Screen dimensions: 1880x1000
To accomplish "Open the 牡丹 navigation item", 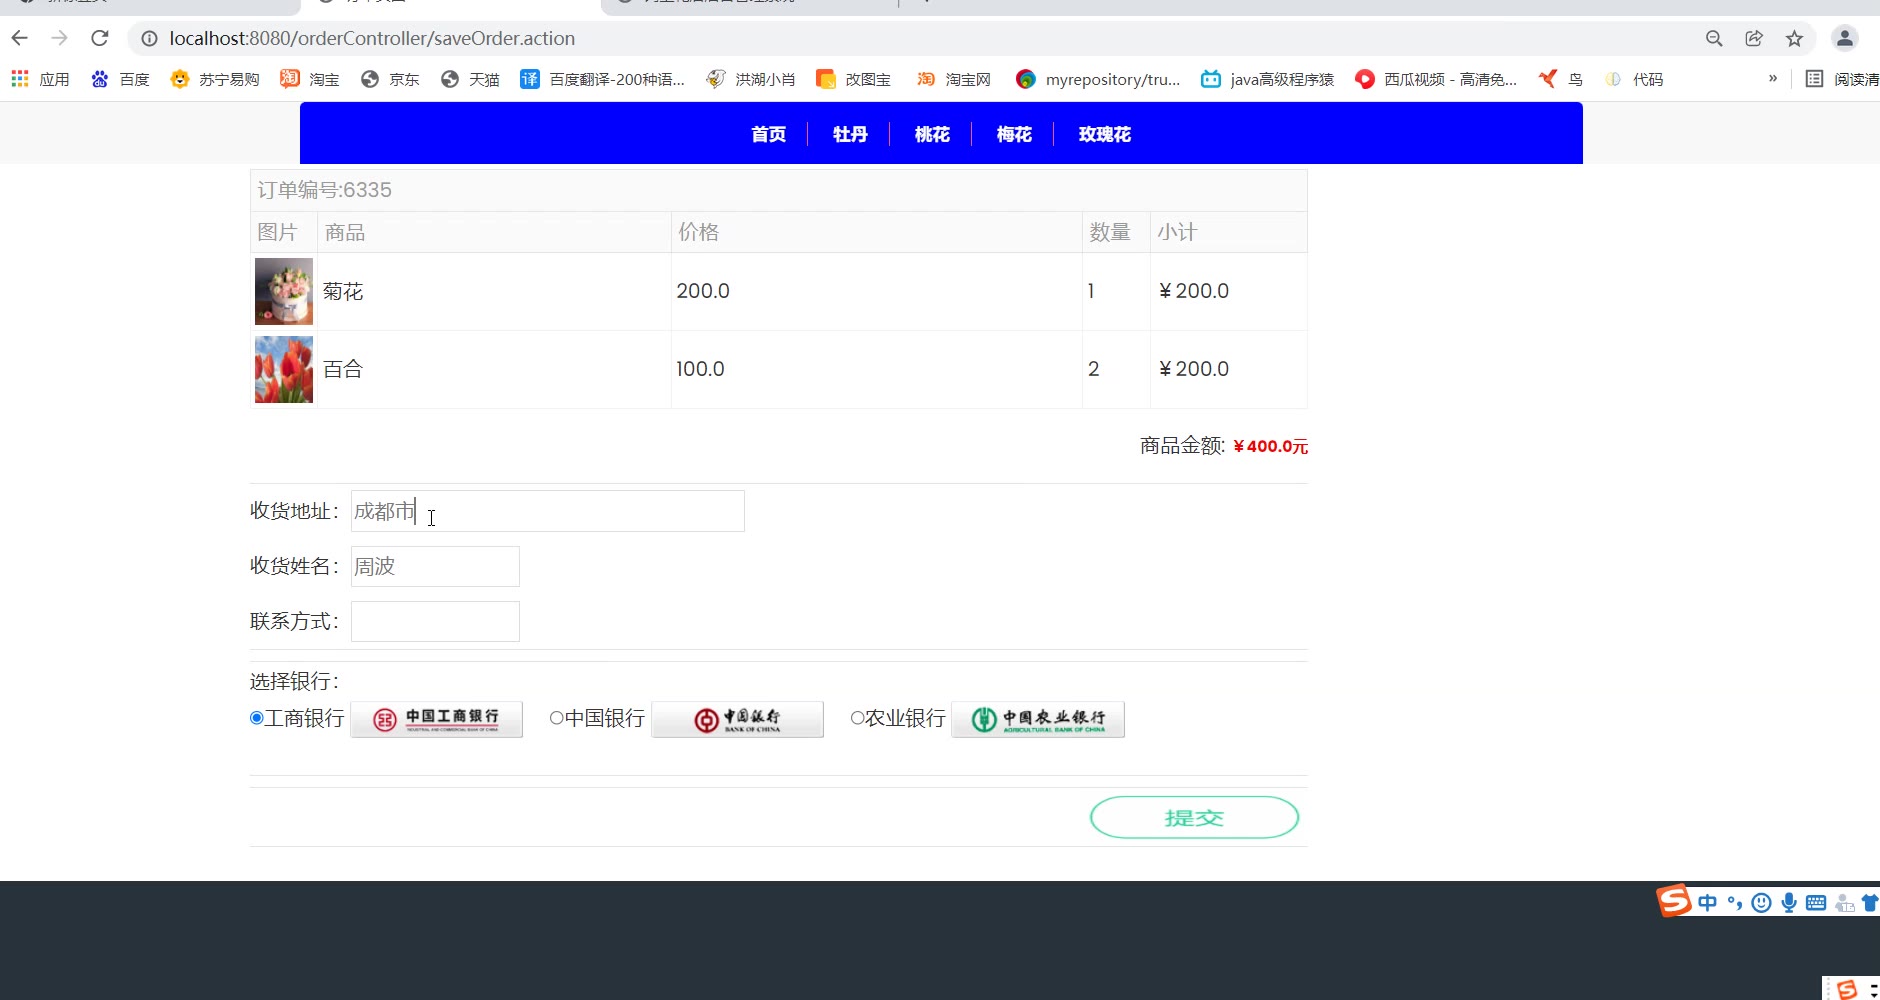I will pyautogui.click(x=850, y=134).
